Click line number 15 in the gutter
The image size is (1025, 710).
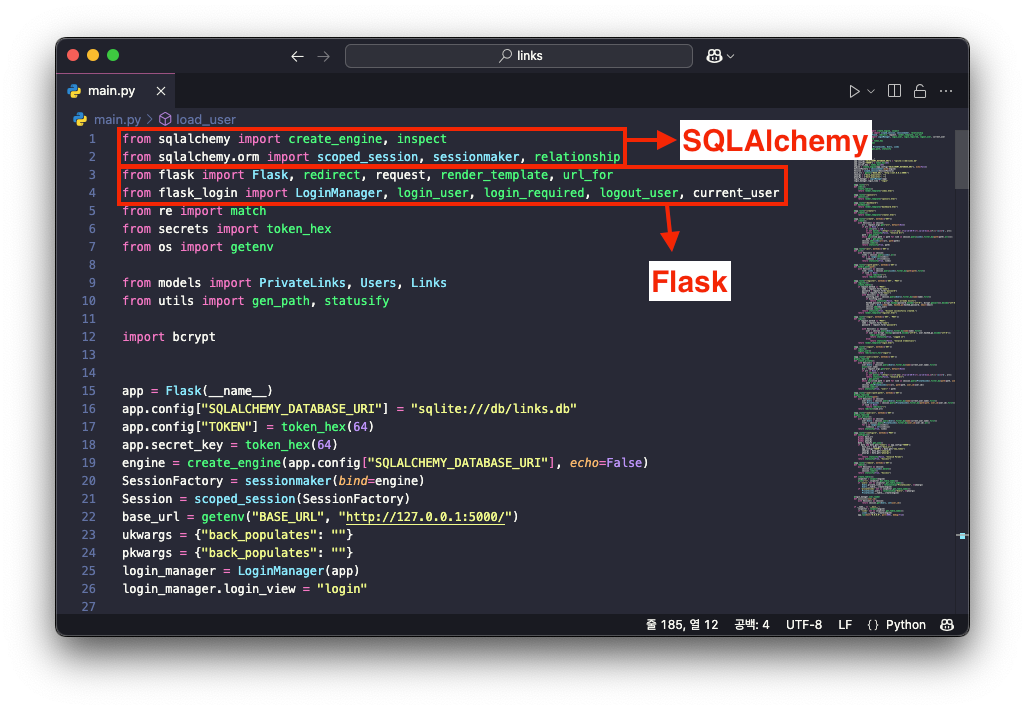click(x=88, y=390)
